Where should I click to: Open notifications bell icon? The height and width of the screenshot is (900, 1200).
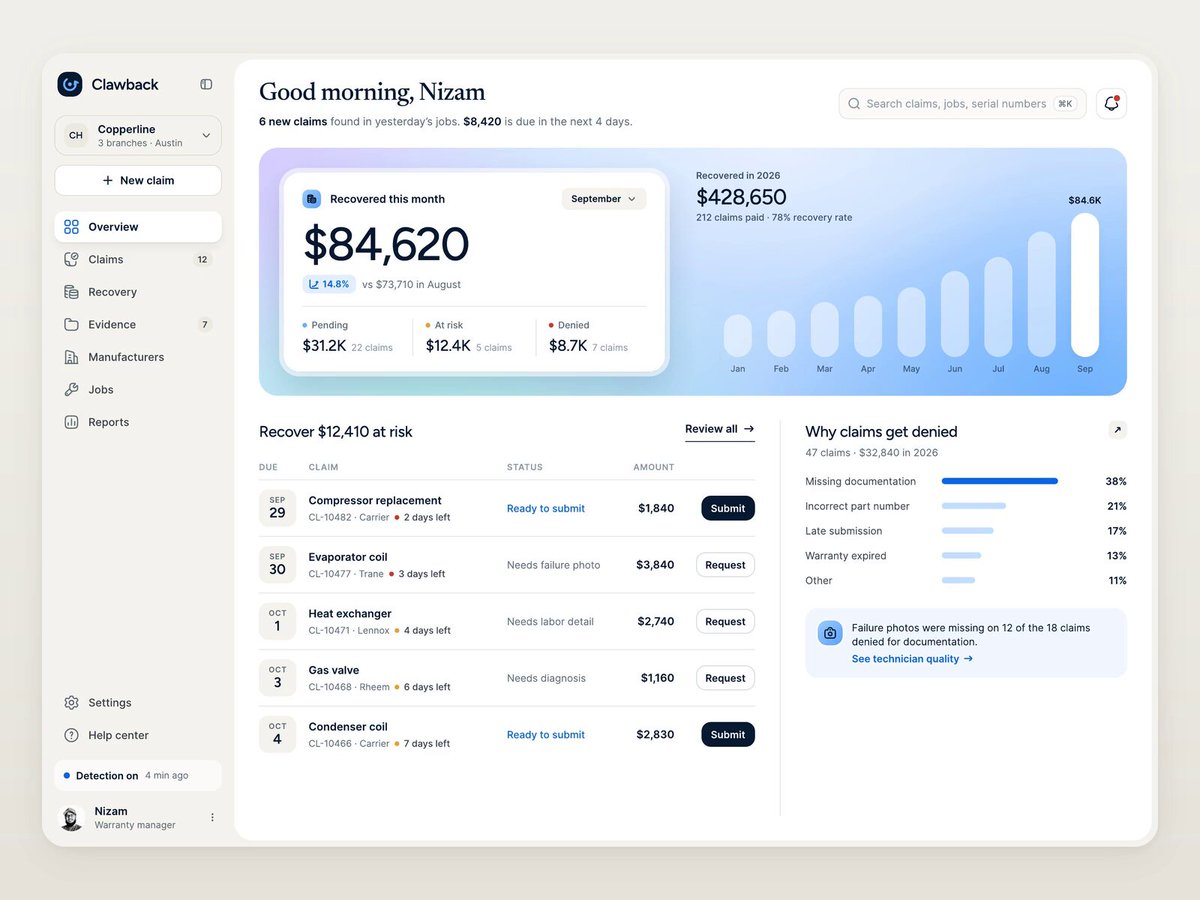(1111, 103)
